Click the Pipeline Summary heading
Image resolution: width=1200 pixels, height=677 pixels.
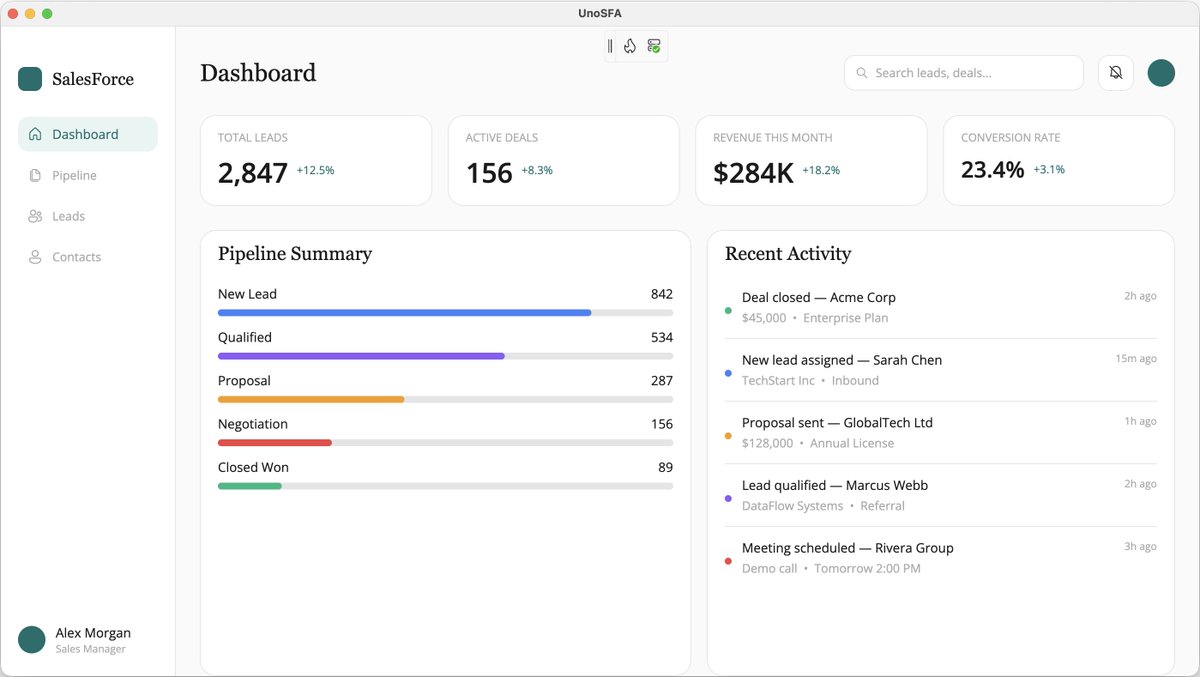(295, 254)
